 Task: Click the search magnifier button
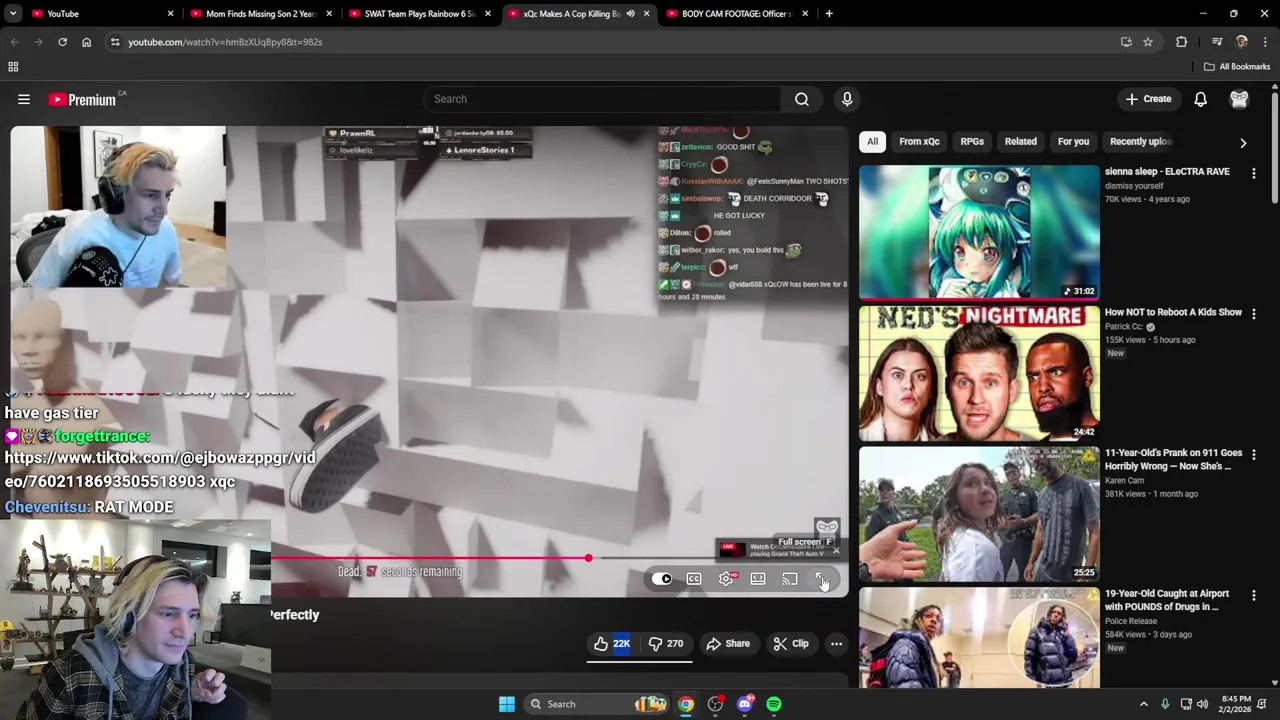click(802, 99)
